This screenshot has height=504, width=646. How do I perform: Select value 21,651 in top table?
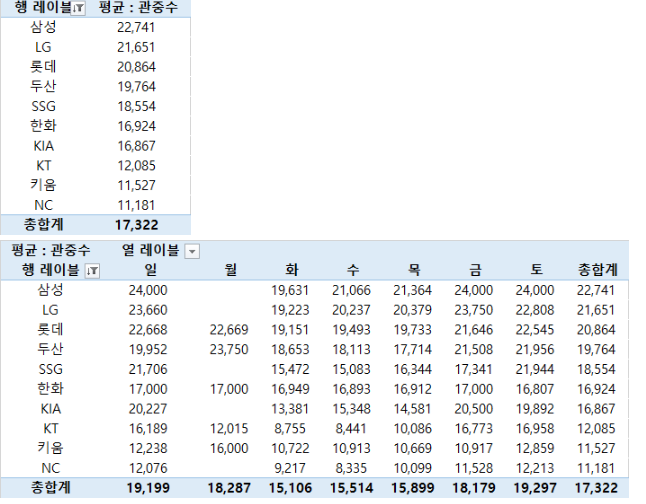(136, 47)
